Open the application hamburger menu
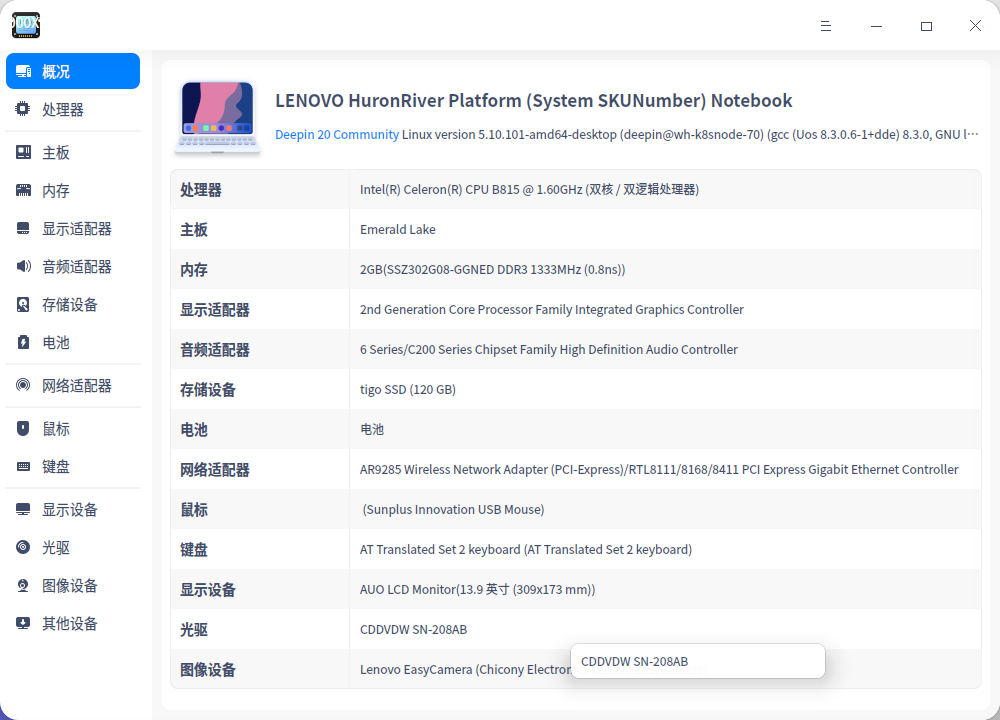1000x720 pixels. [826, 26]
